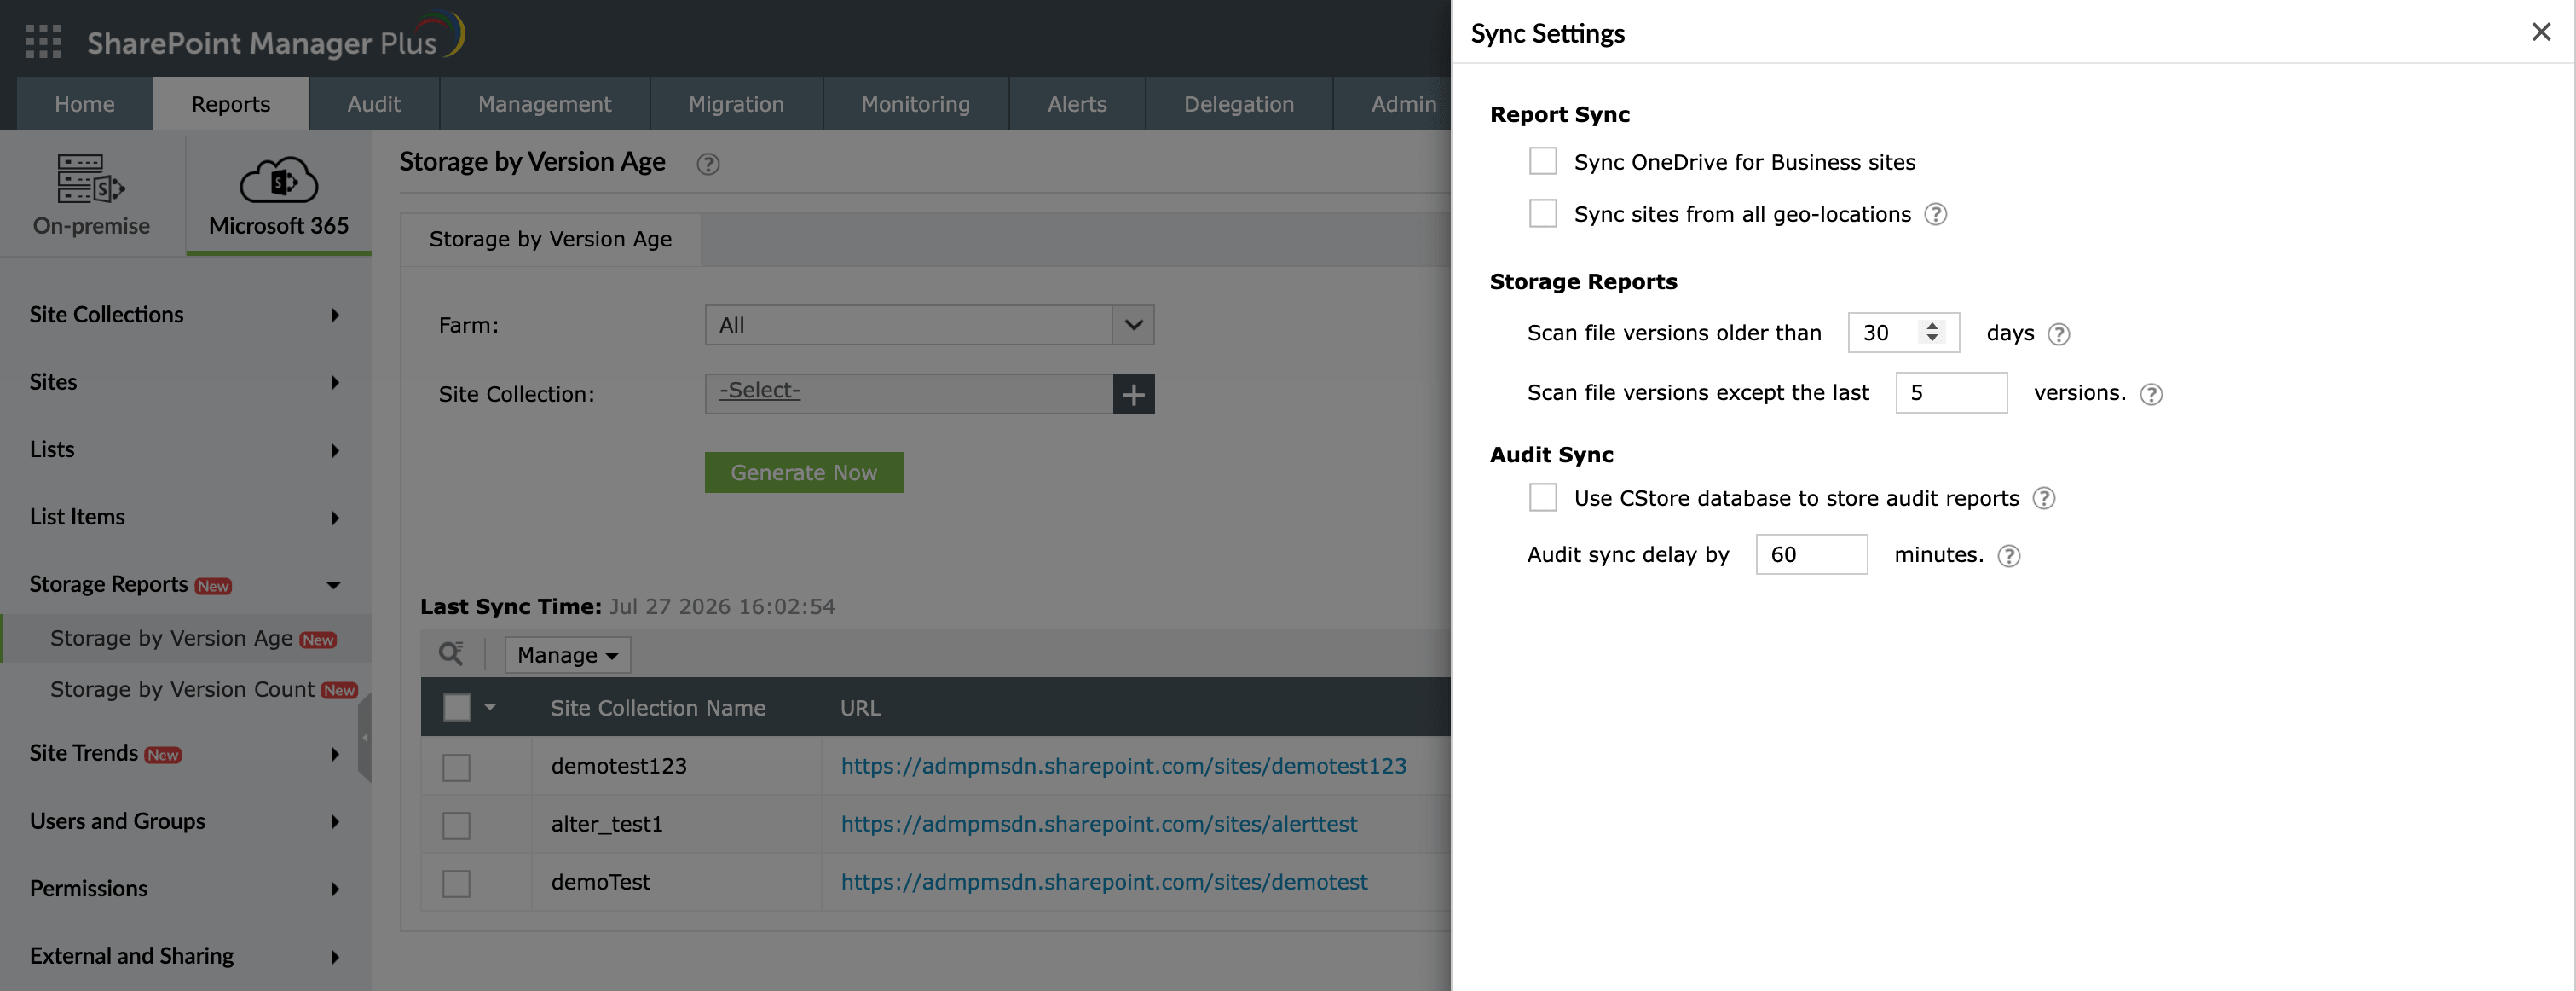Viewport: 2576px width, 991px height.
Task: Expand Users and Groups menu
Action: [185, 821]
